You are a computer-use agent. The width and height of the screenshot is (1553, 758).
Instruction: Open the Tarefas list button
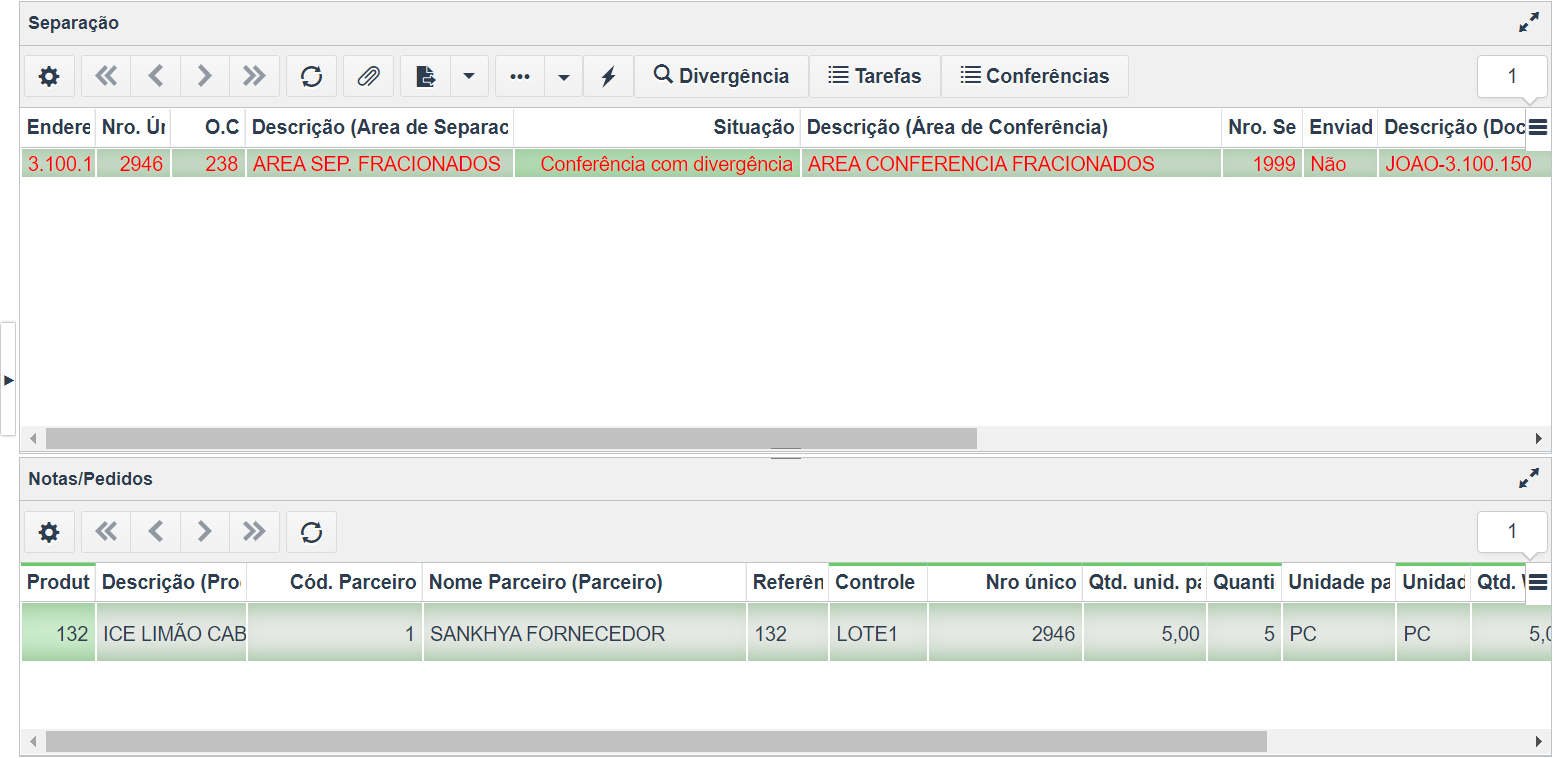coord(875,76)
